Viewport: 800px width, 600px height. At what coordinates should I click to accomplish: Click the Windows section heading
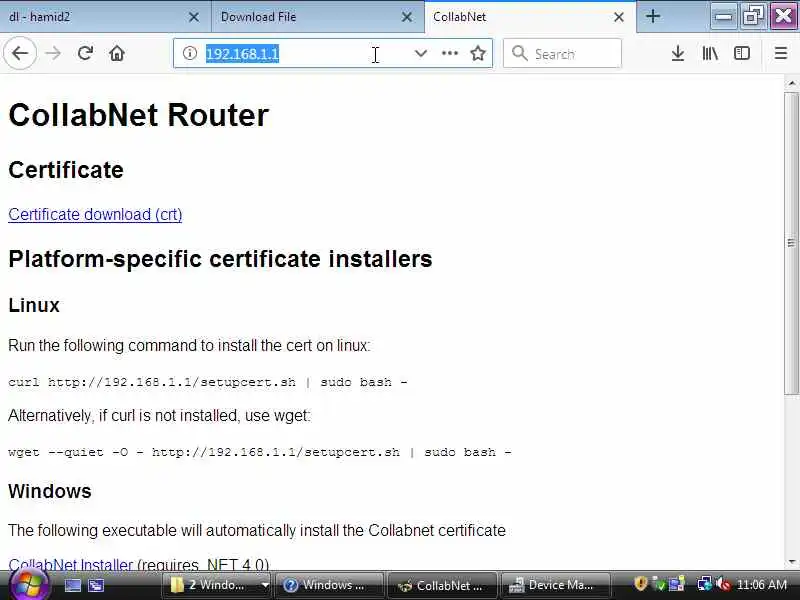[x=50, y=491]
